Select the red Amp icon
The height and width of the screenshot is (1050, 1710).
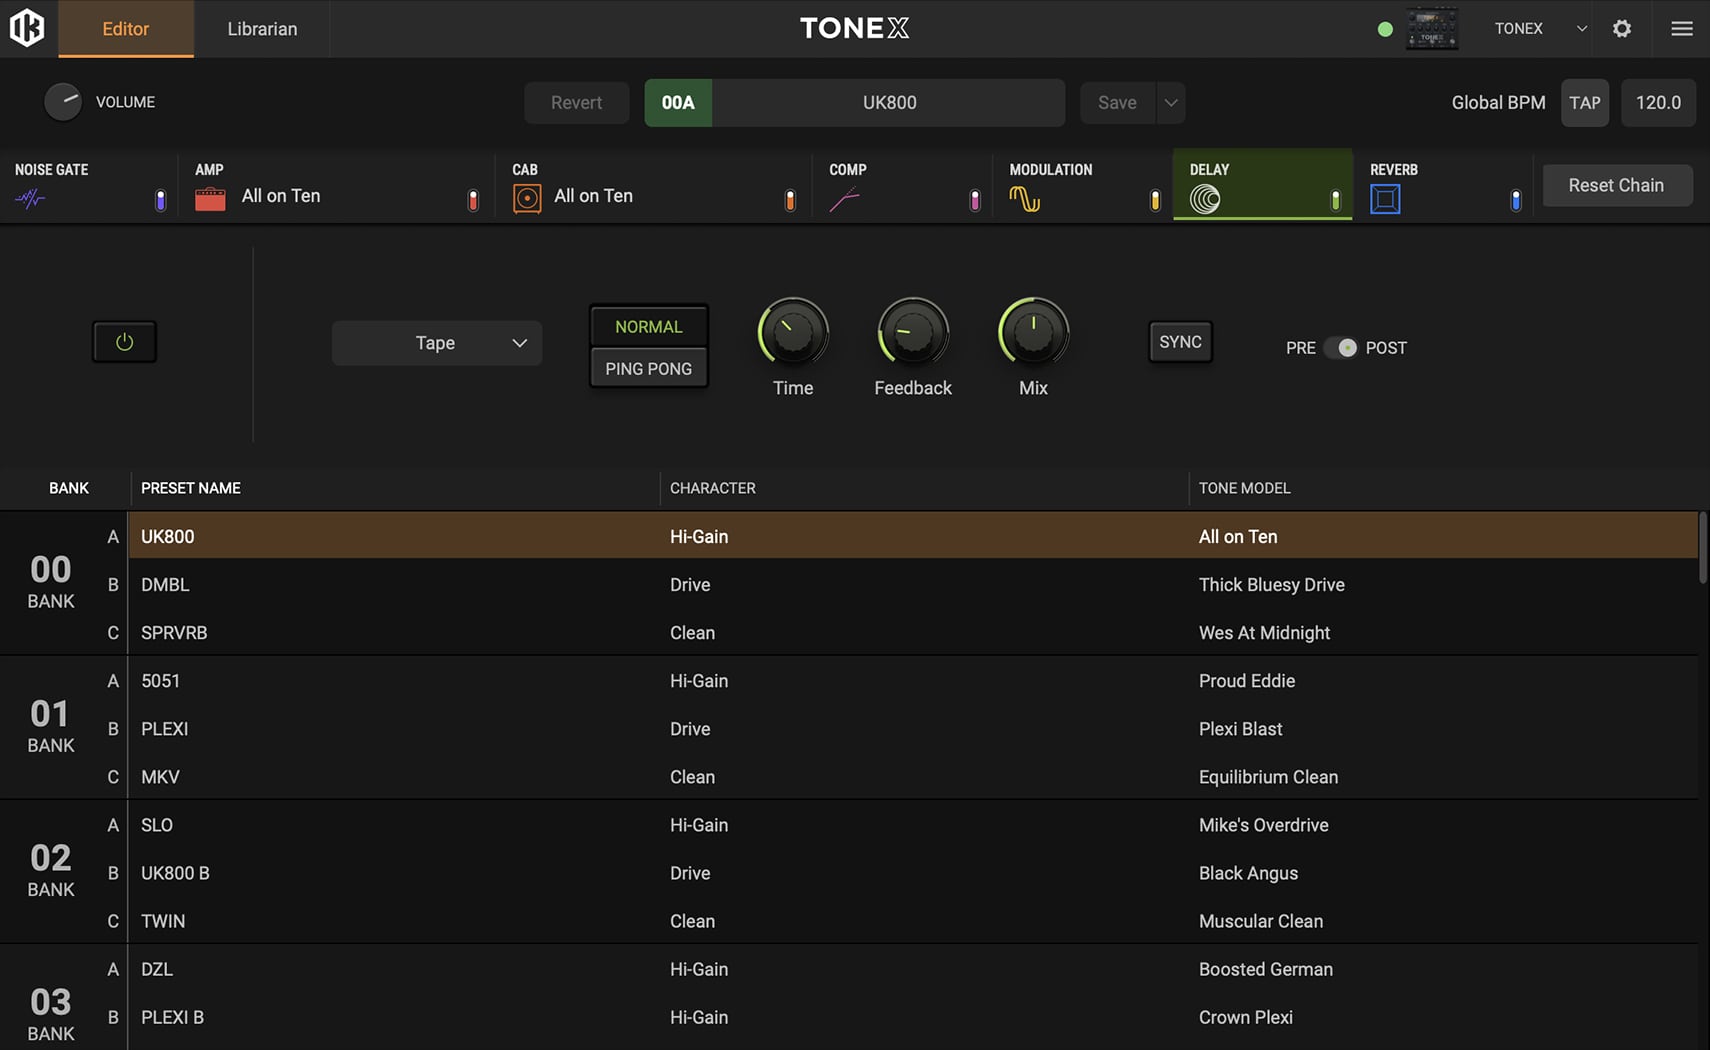click(x=210, y=199)
